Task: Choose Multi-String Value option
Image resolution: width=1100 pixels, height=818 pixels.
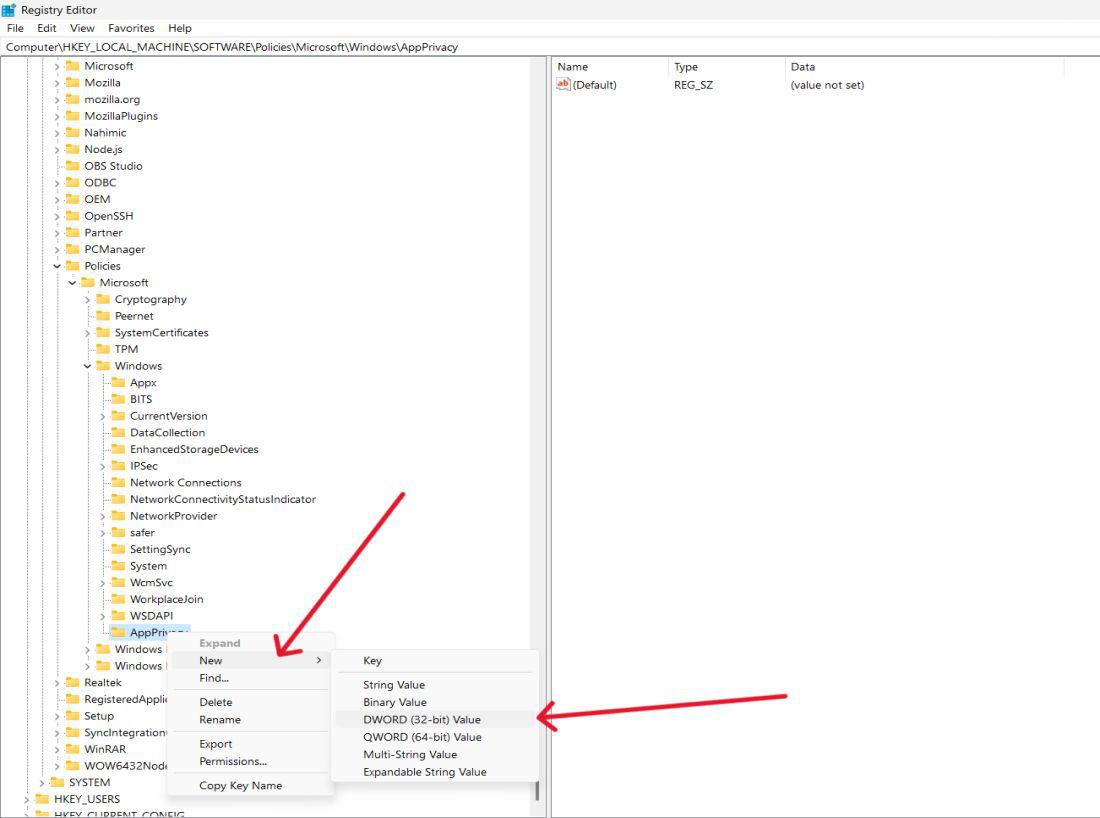Action: 434,754
